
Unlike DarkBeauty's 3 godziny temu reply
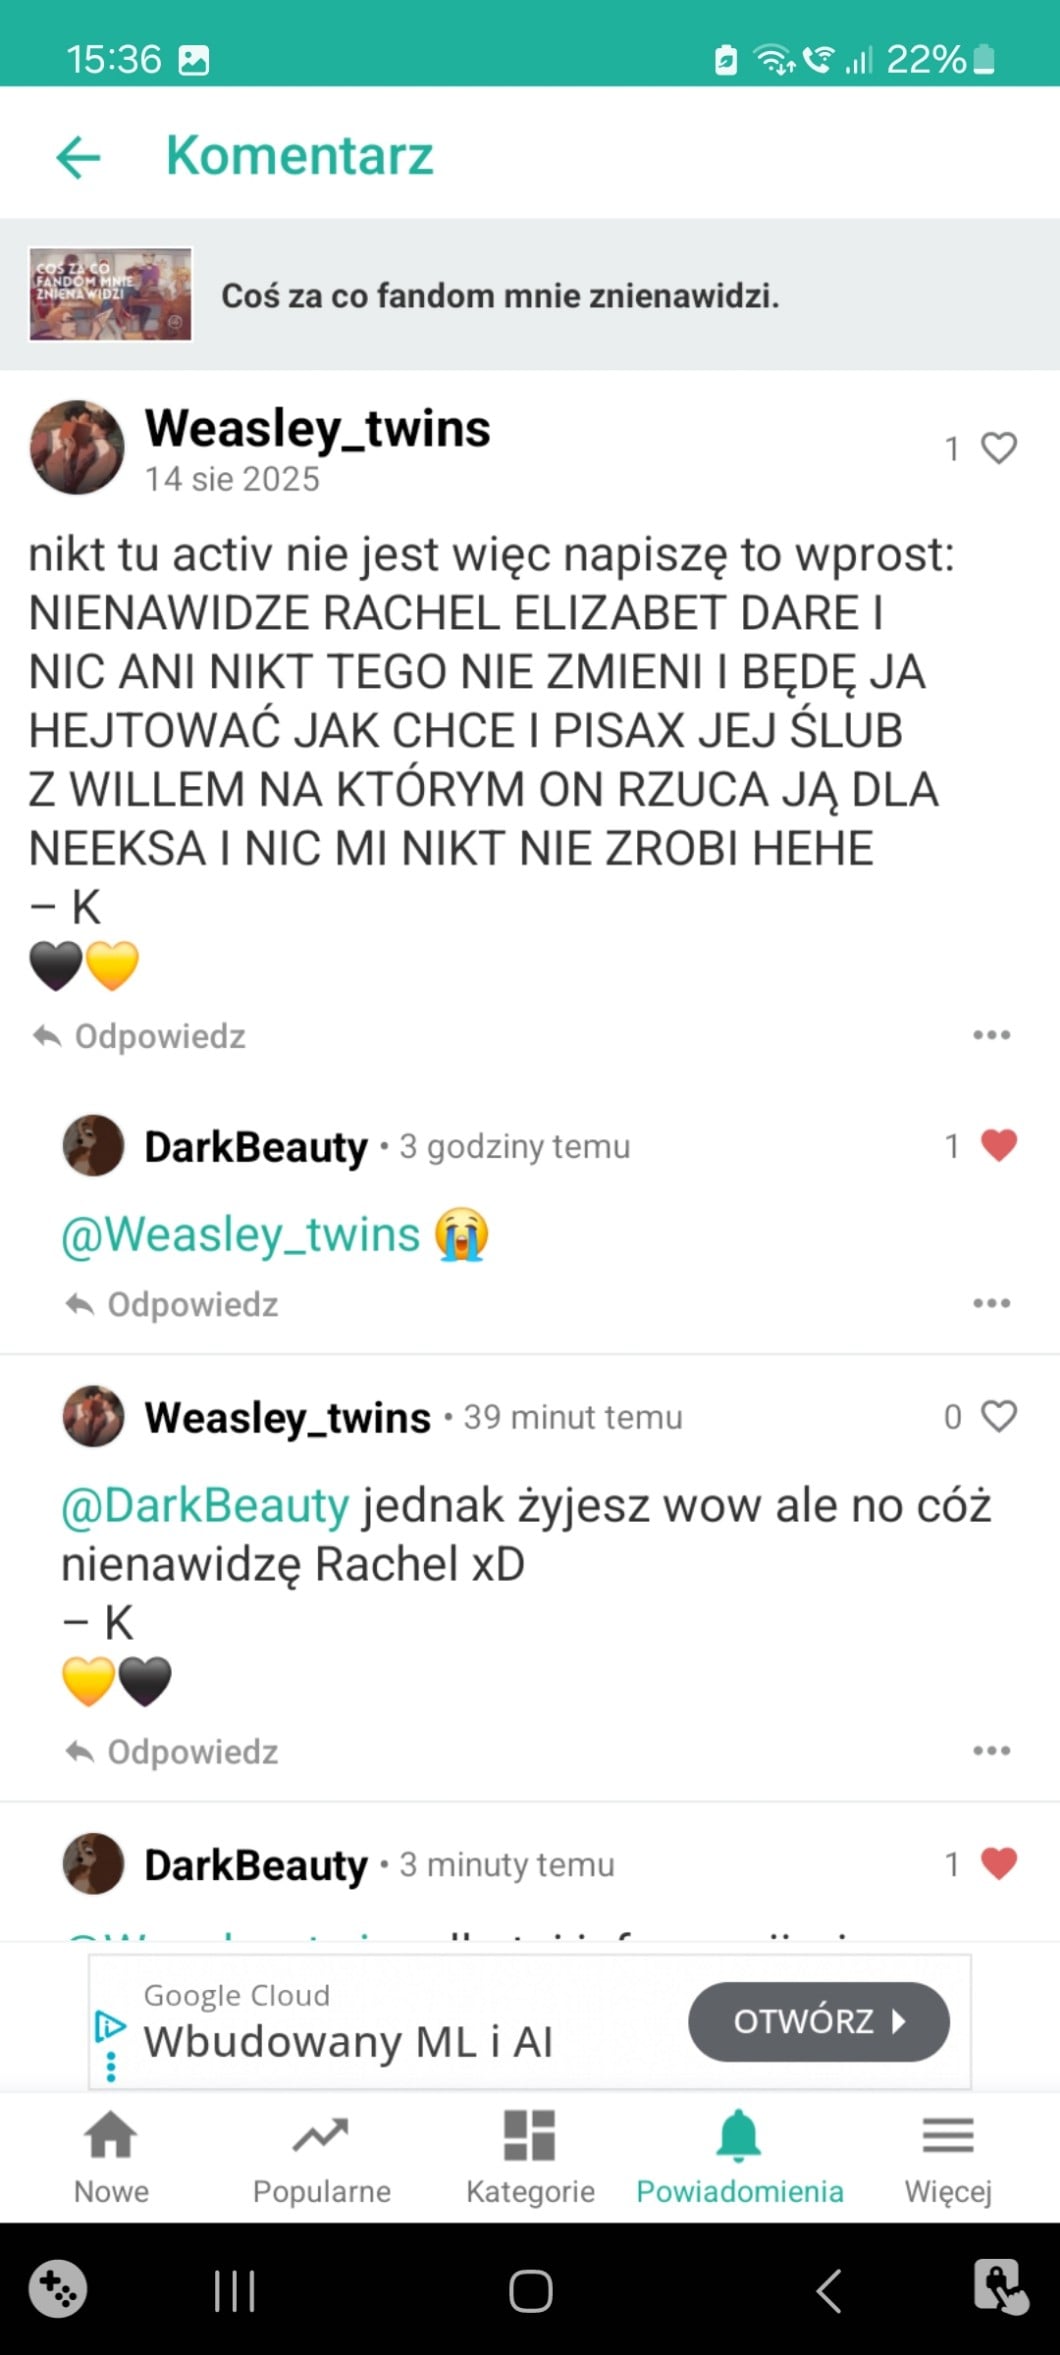(998, 1145)
